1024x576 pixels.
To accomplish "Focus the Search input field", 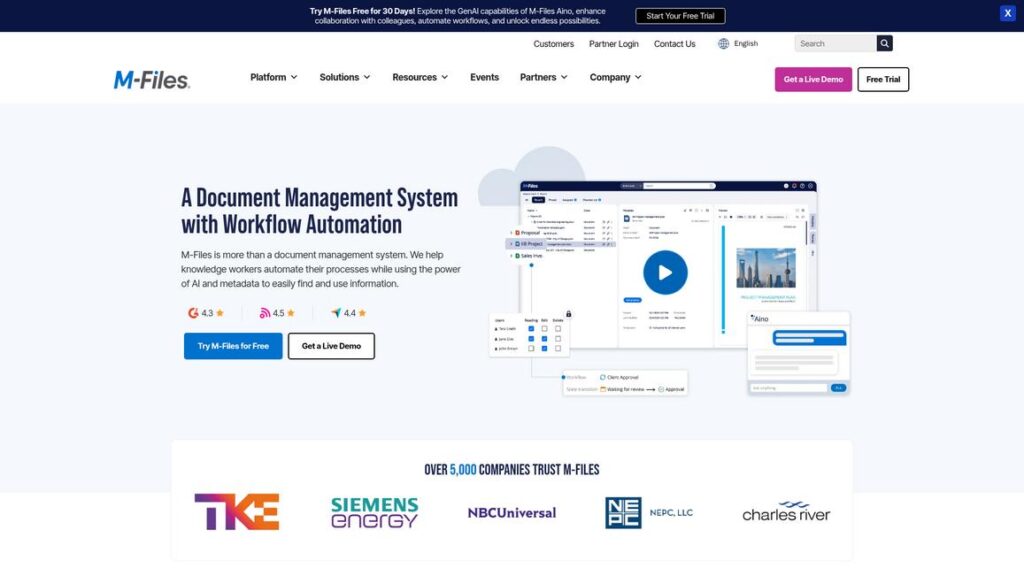I will point(835,43).
